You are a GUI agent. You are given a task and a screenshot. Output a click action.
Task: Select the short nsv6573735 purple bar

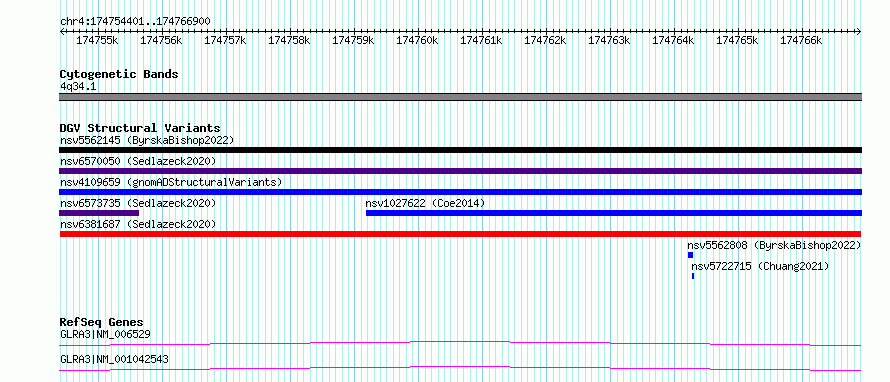(99, 213)
